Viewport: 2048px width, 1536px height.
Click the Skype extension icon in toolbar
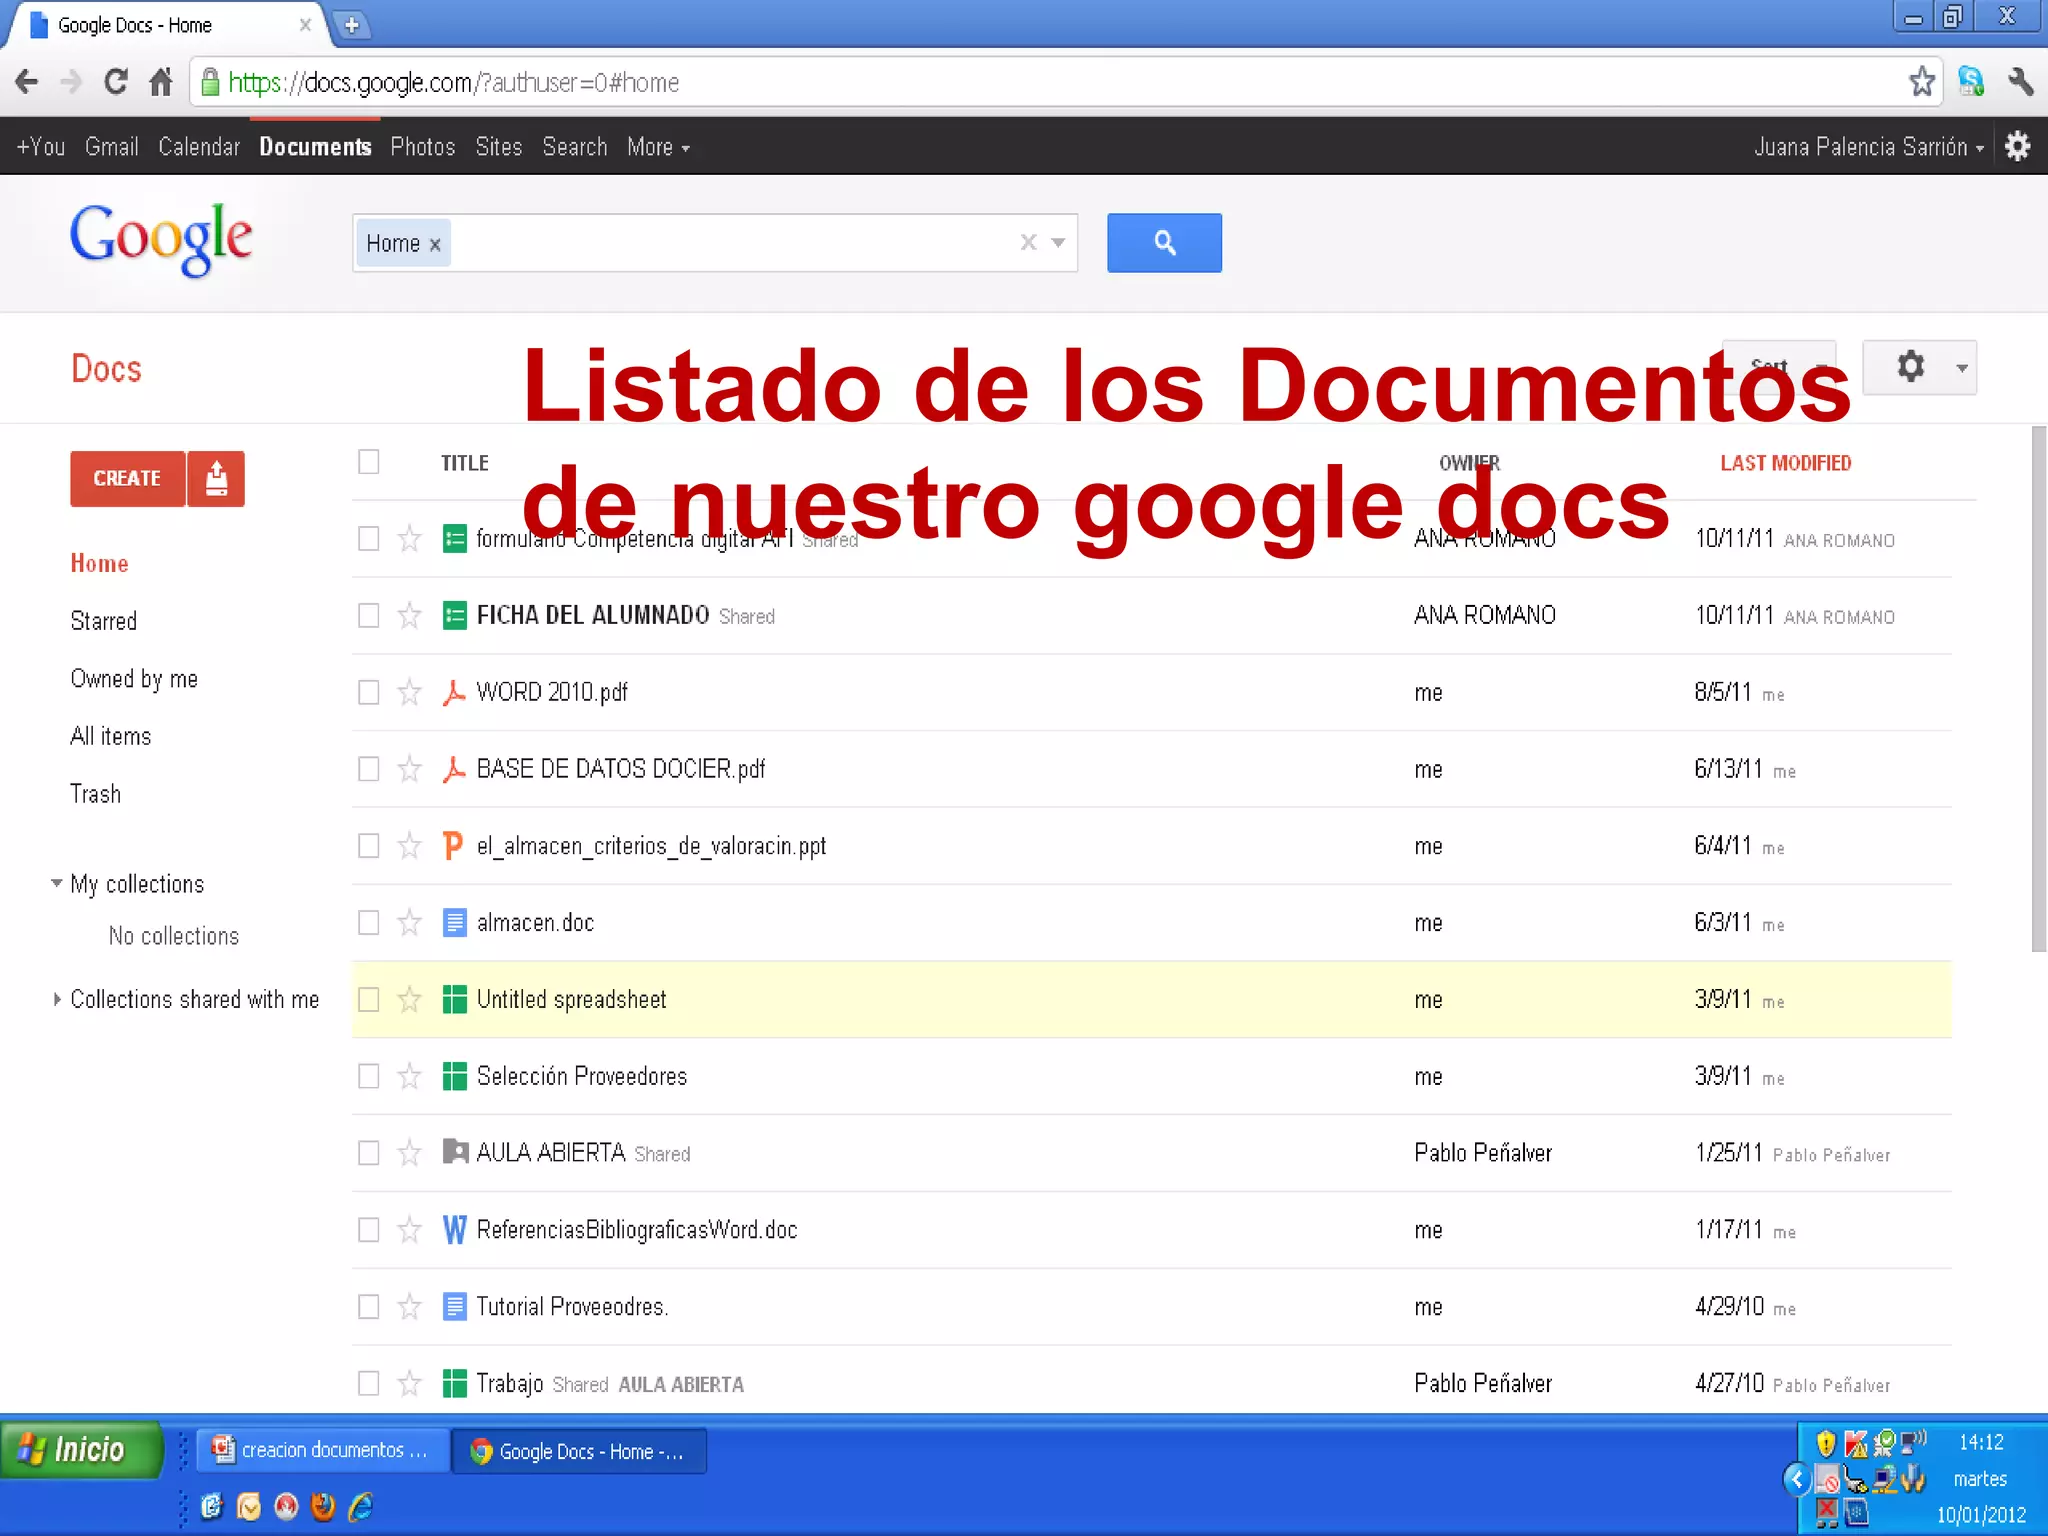1971,82
